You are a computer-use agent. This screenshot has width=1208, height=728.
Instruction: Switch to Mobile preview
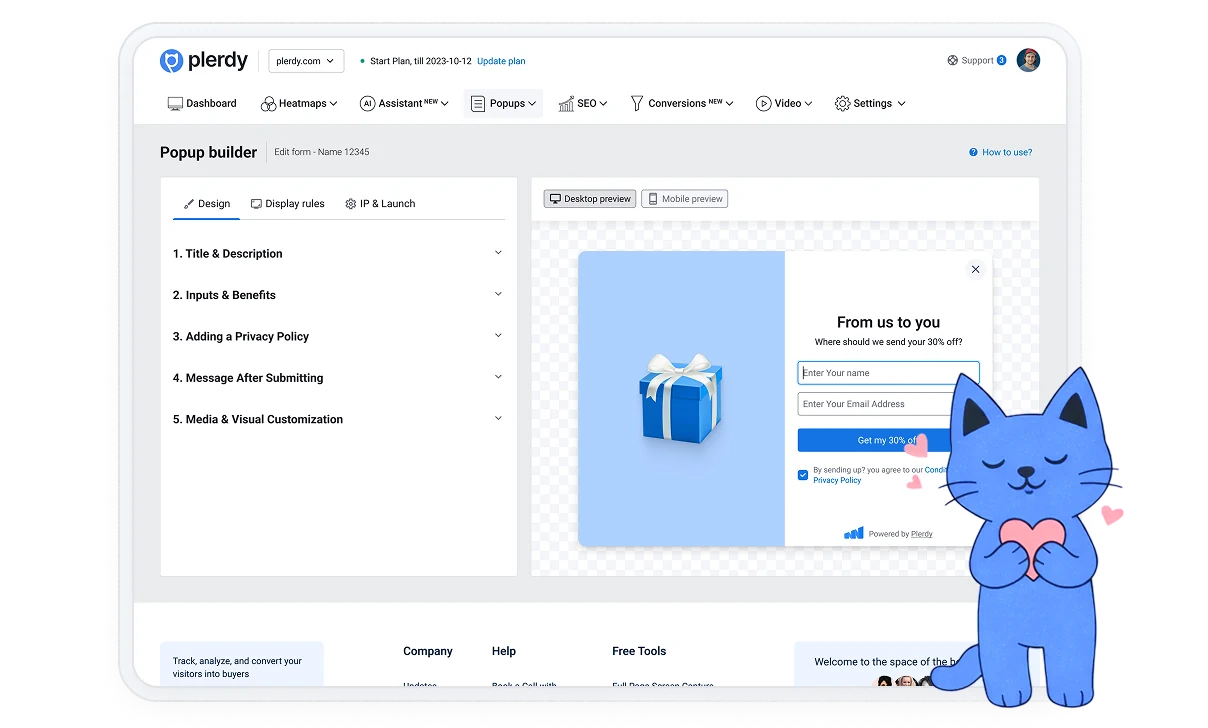685,199
